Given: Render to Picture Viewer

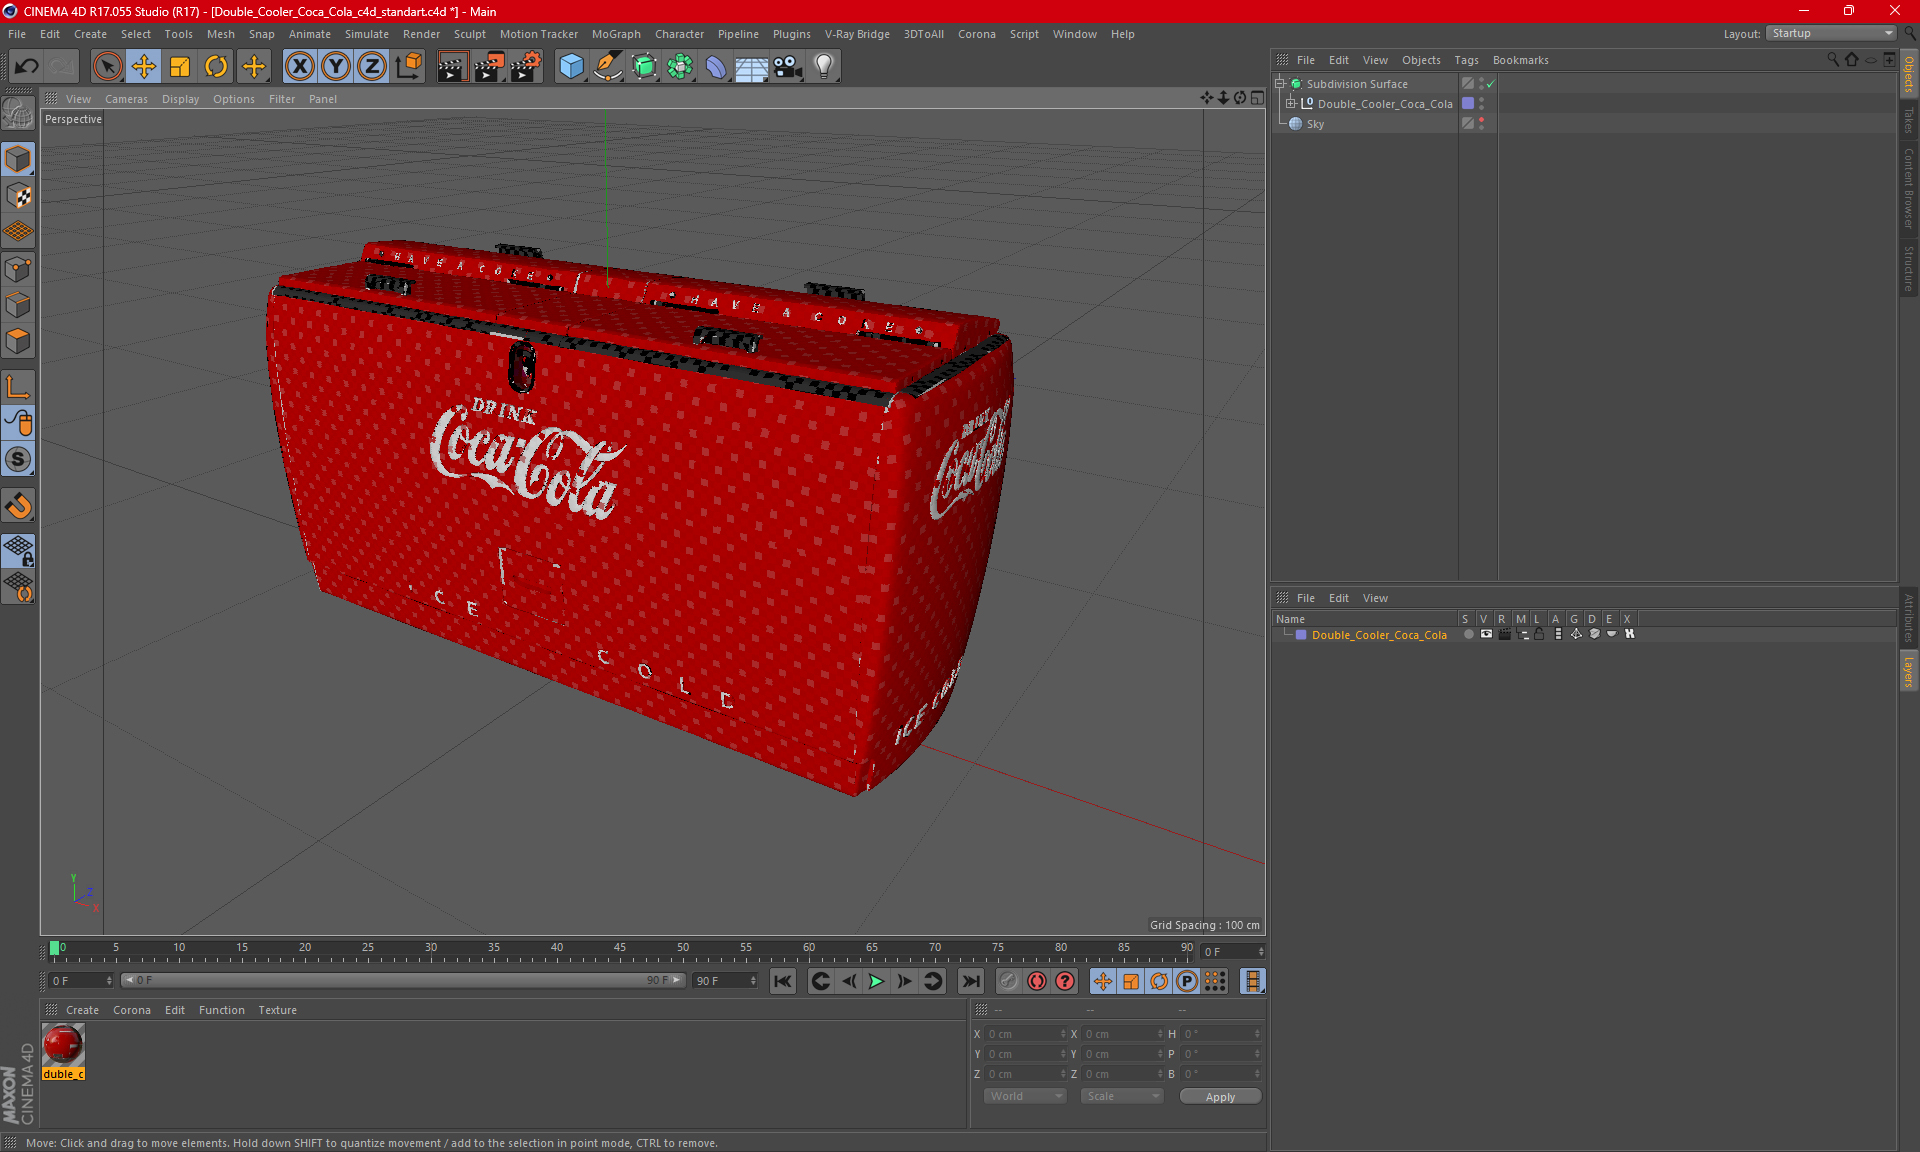Looking at the screenshot, I should click(489, 67).
